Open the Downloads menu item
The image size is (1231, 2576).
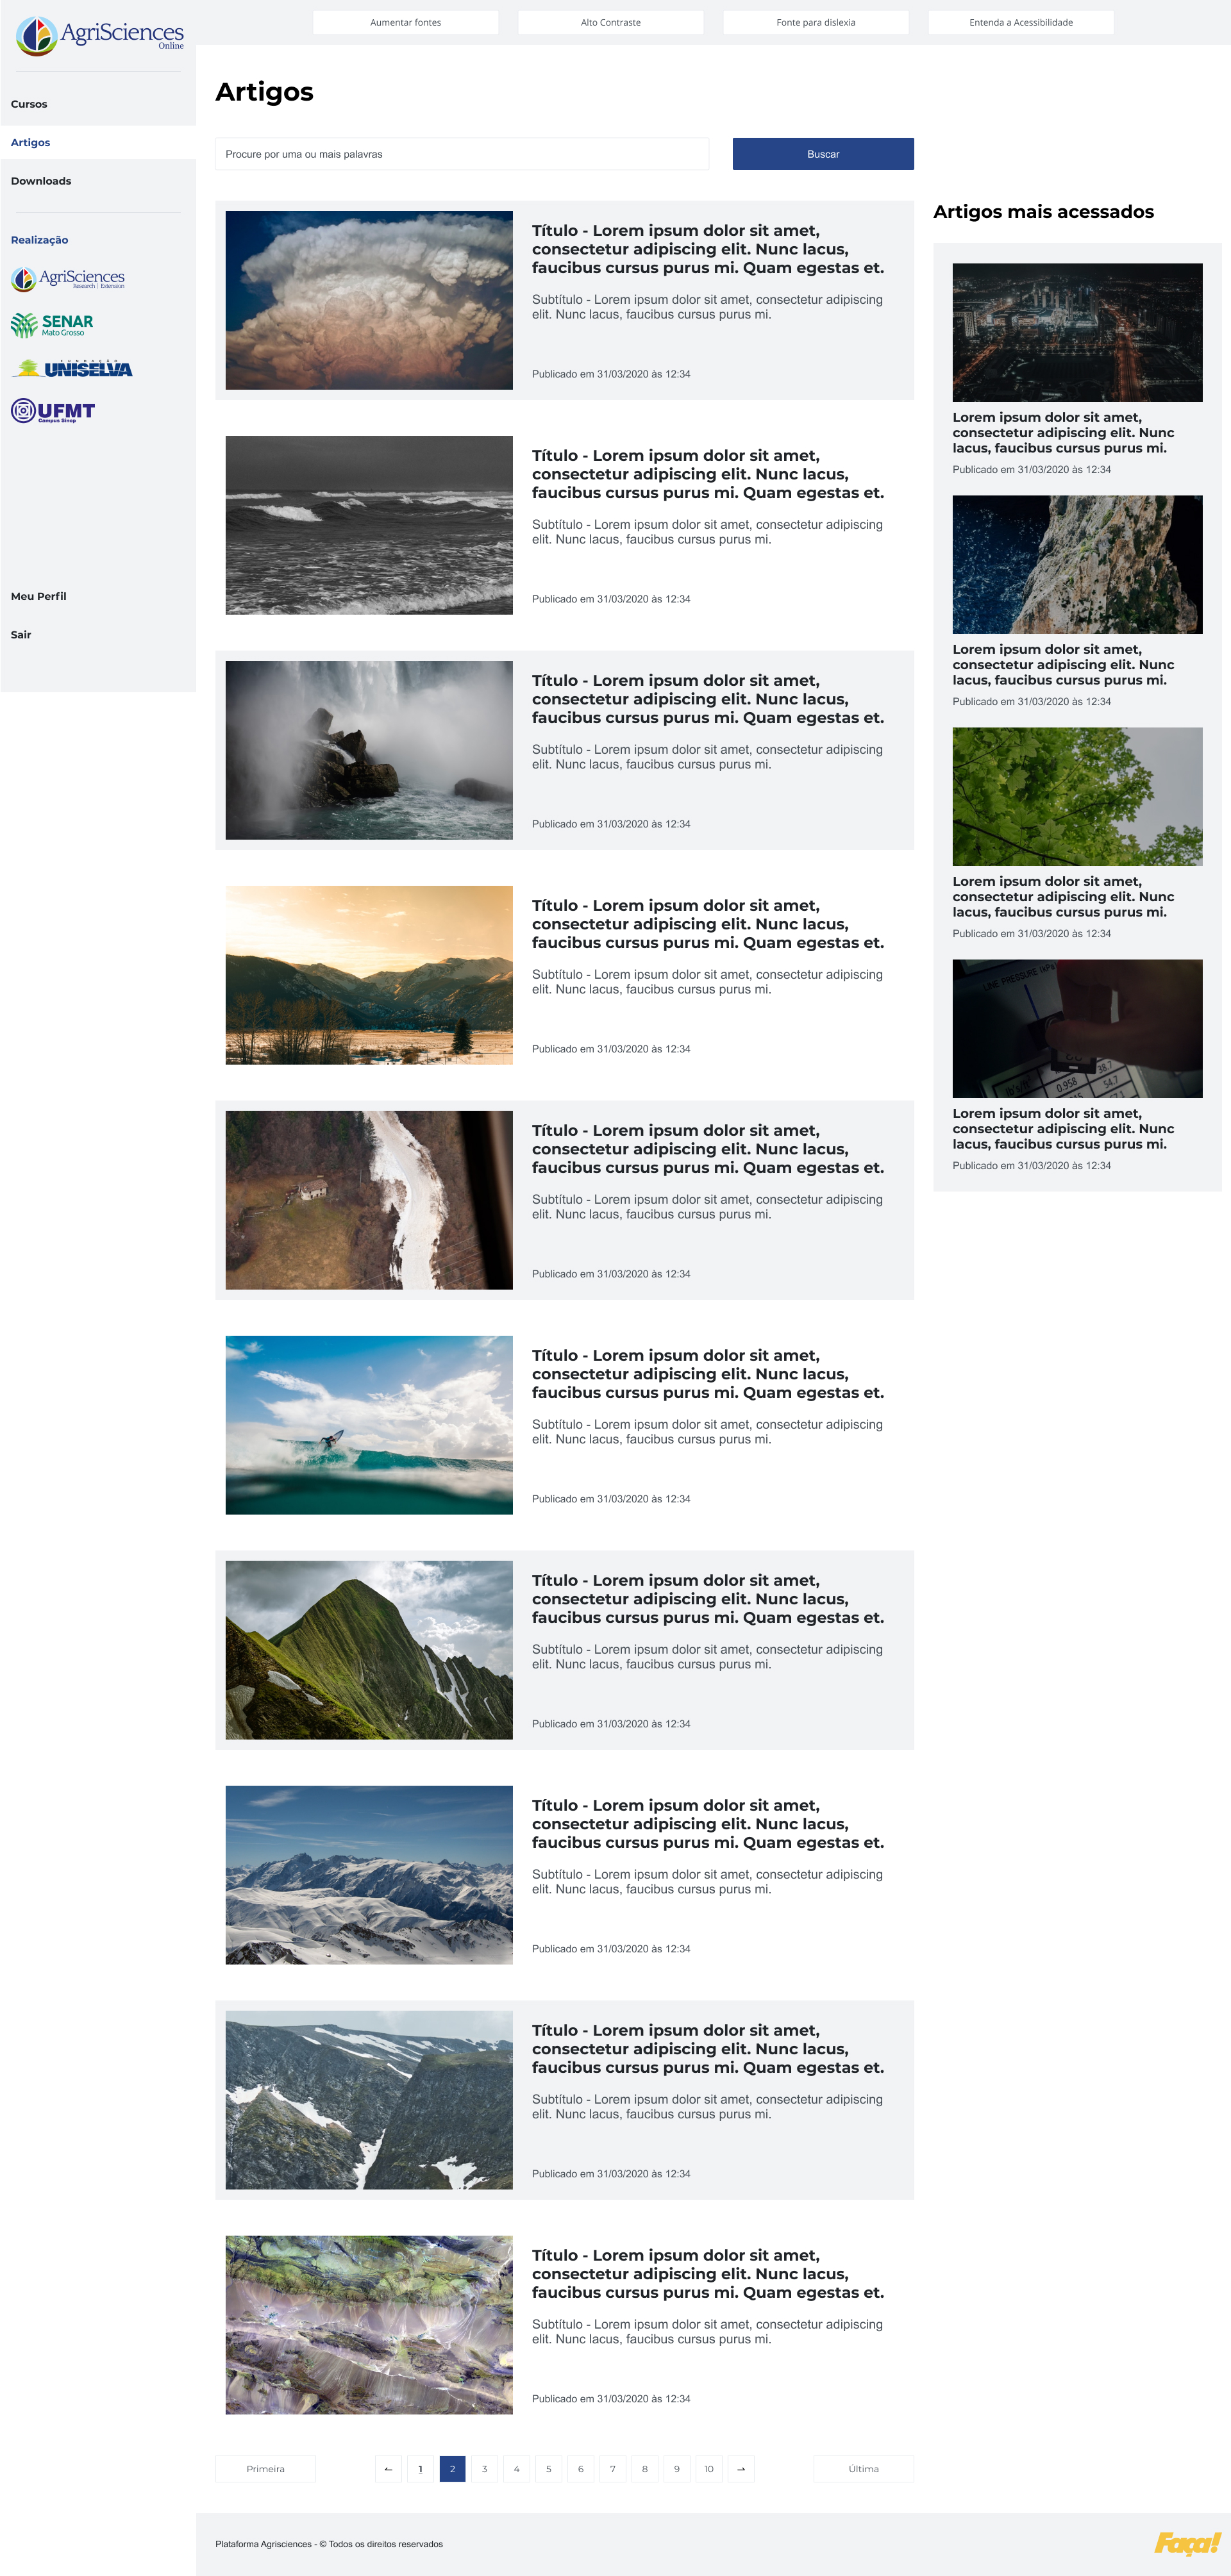click(41, 181)
